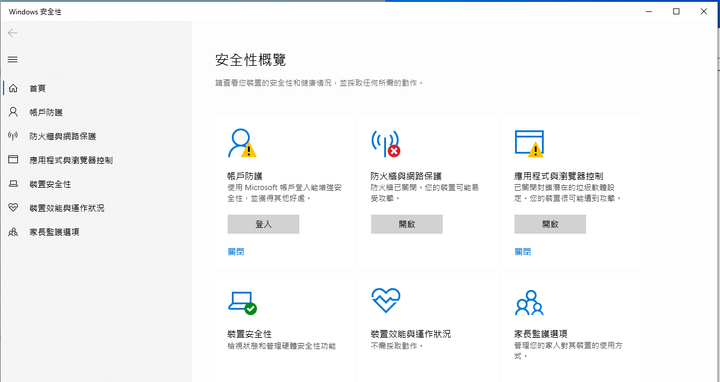Click the app browser control warning icon
This screenshot has height=382, width=720.
click(529, 143)
